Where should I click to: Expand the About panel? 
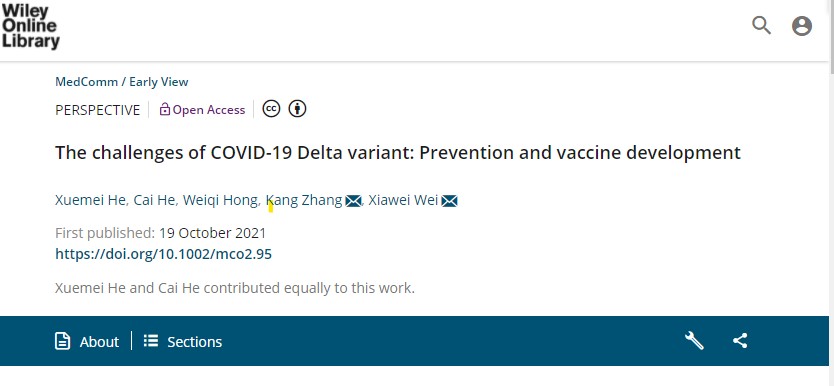tap(87, 341)
